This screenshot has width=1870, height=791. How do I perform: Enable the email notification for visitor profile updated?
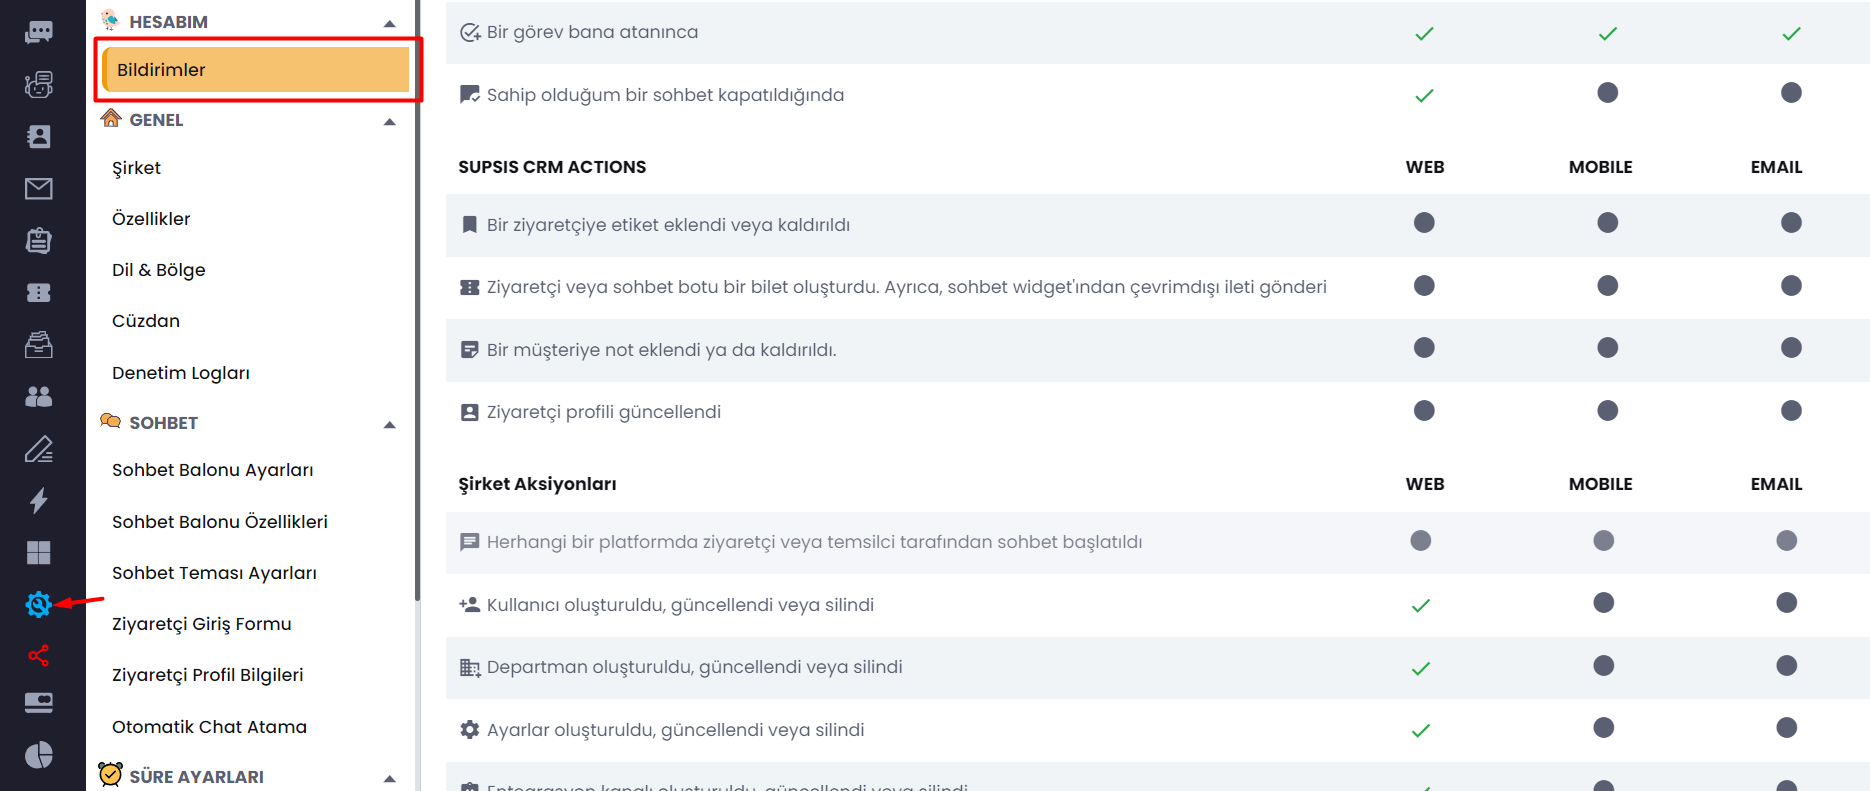coord(1791,411)
